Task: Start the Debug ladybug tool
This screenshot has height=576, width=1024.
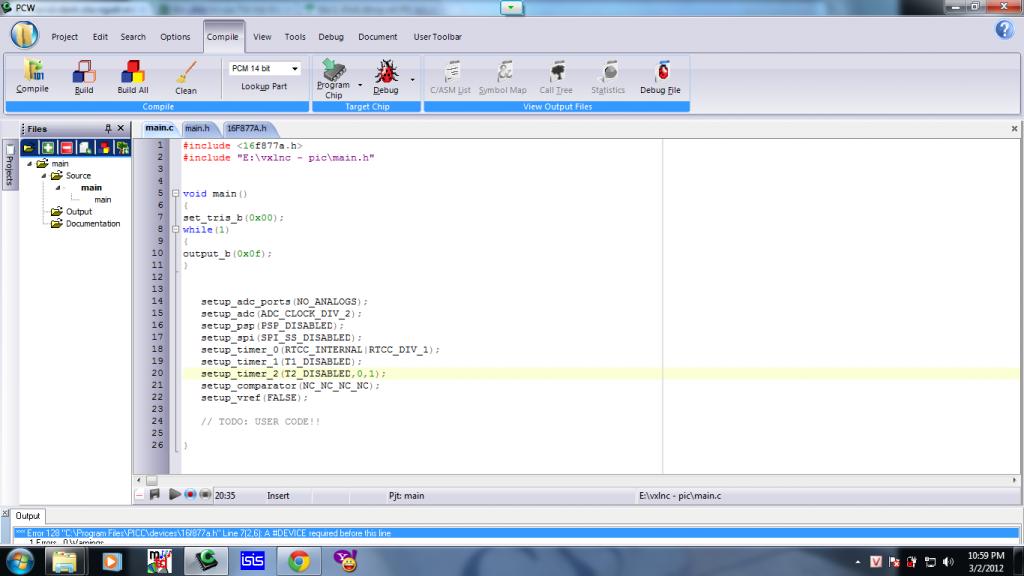Action: [385, 73]
